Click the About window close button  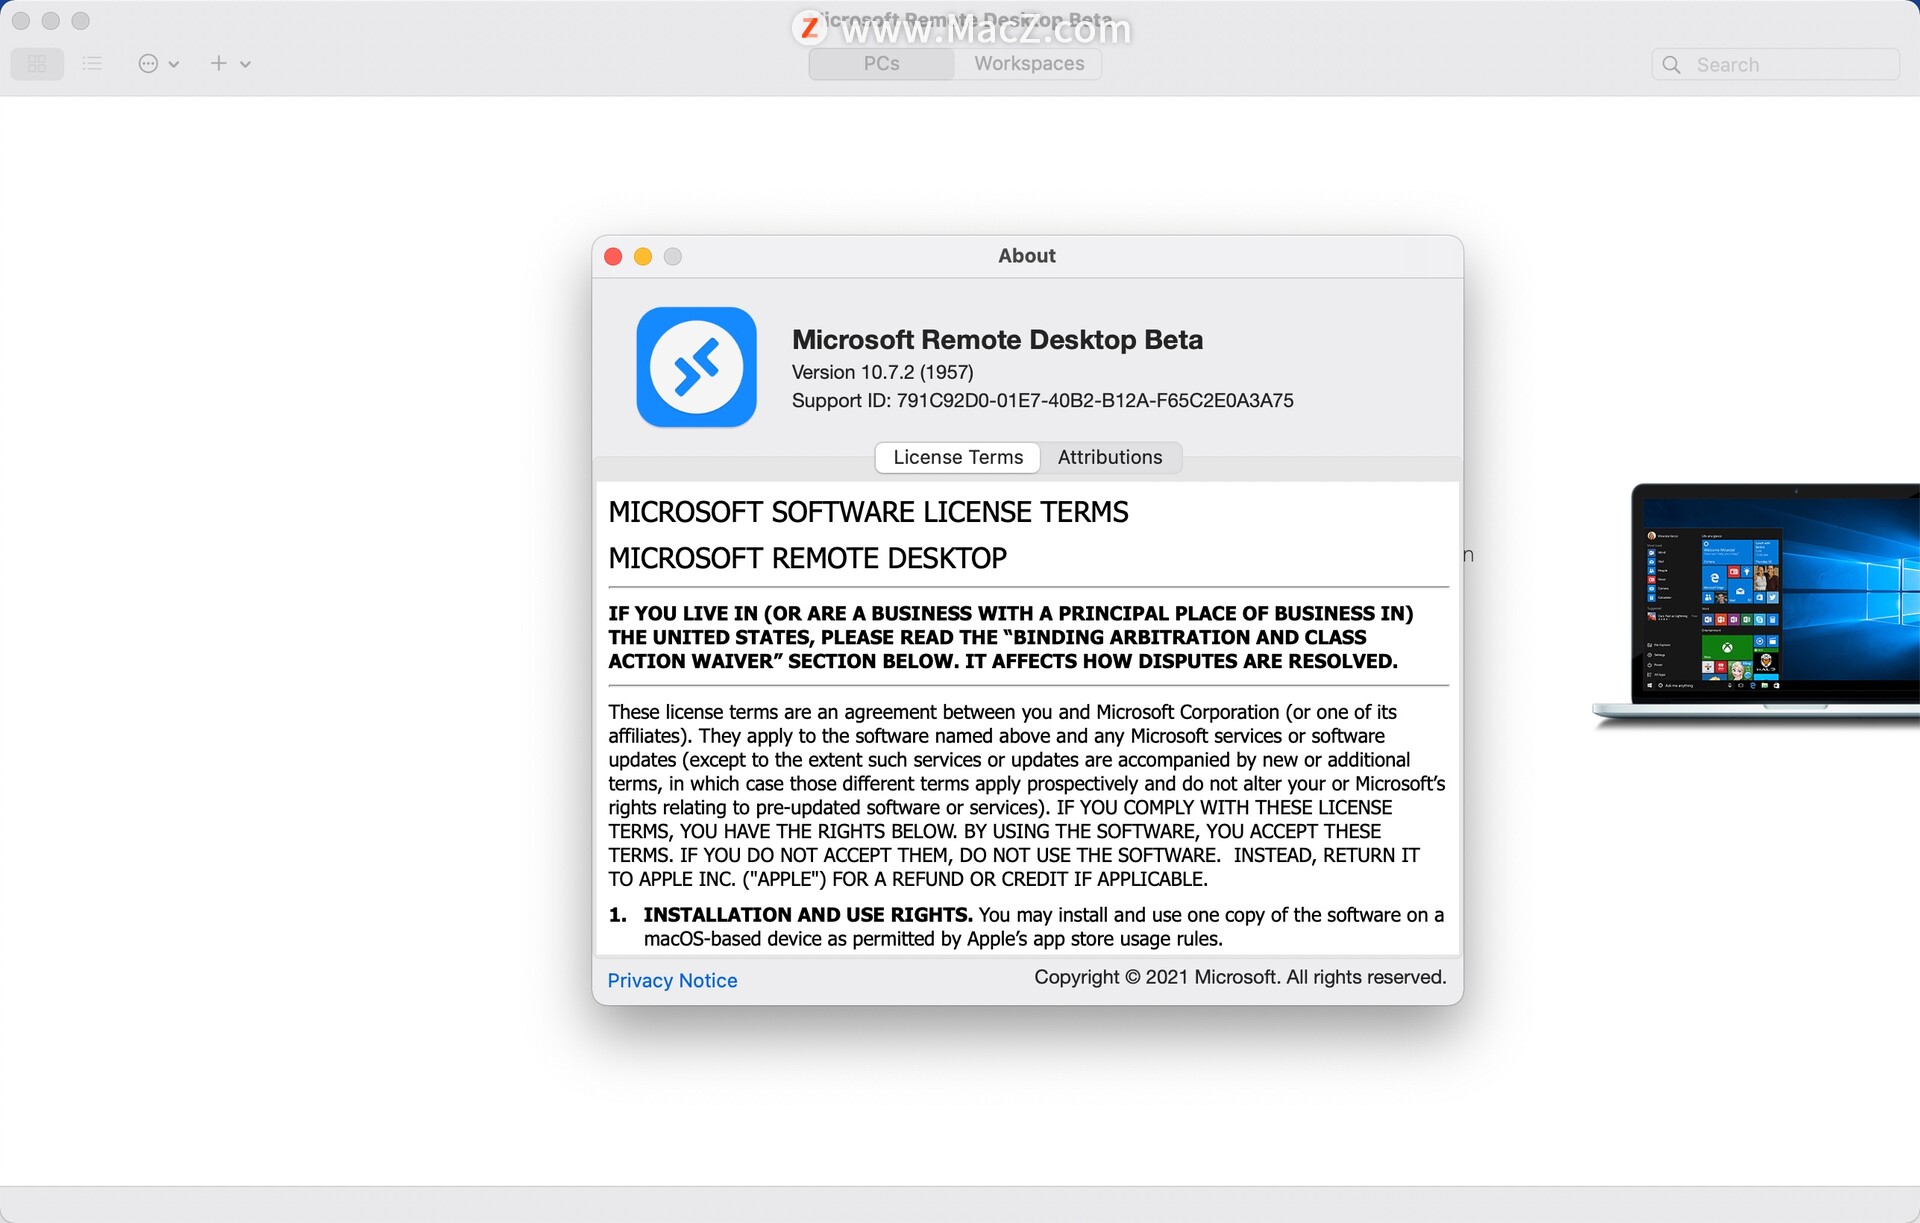(613, 255)
